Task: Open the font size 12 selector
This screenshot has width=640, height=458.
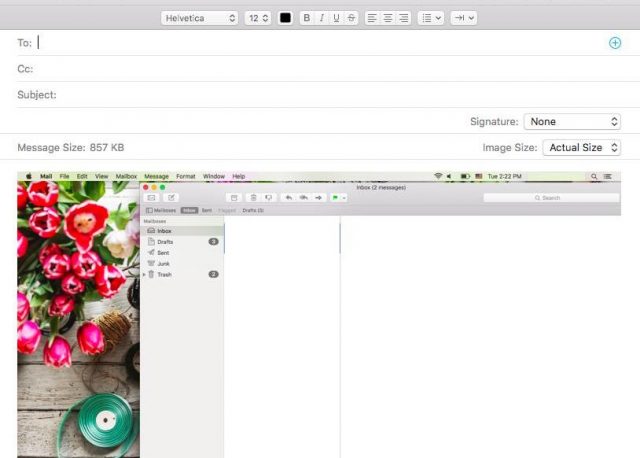Action: 258,18
